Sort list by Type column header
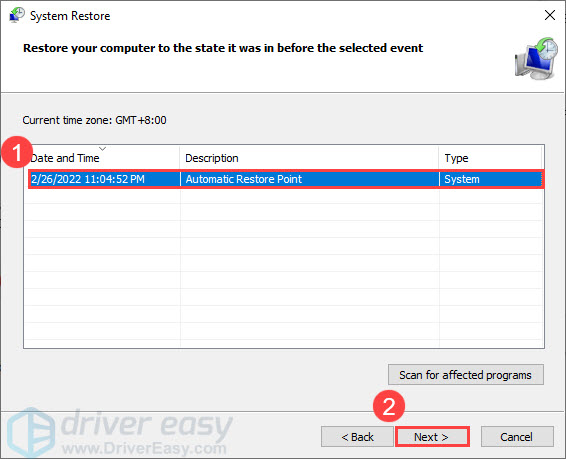The width and height of the screenshot is (566, 459). (490, 158)
